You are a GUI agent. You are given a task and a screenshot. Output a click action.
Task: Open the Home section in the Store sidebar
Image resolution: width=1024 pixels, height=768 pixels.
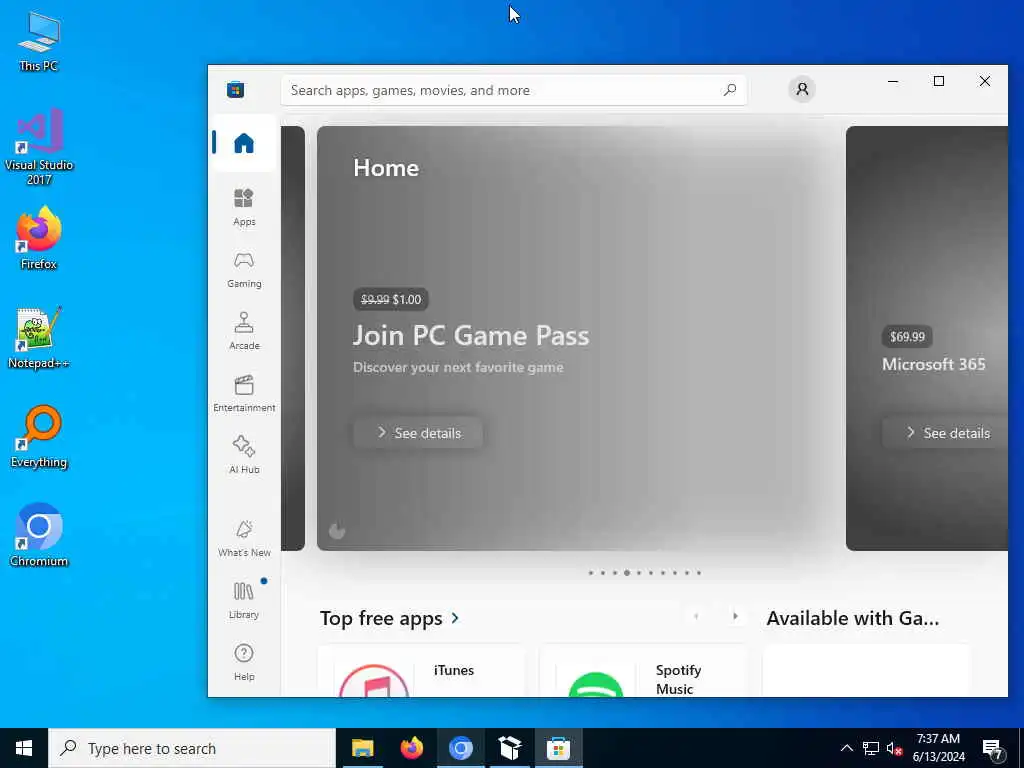(244, 143)
